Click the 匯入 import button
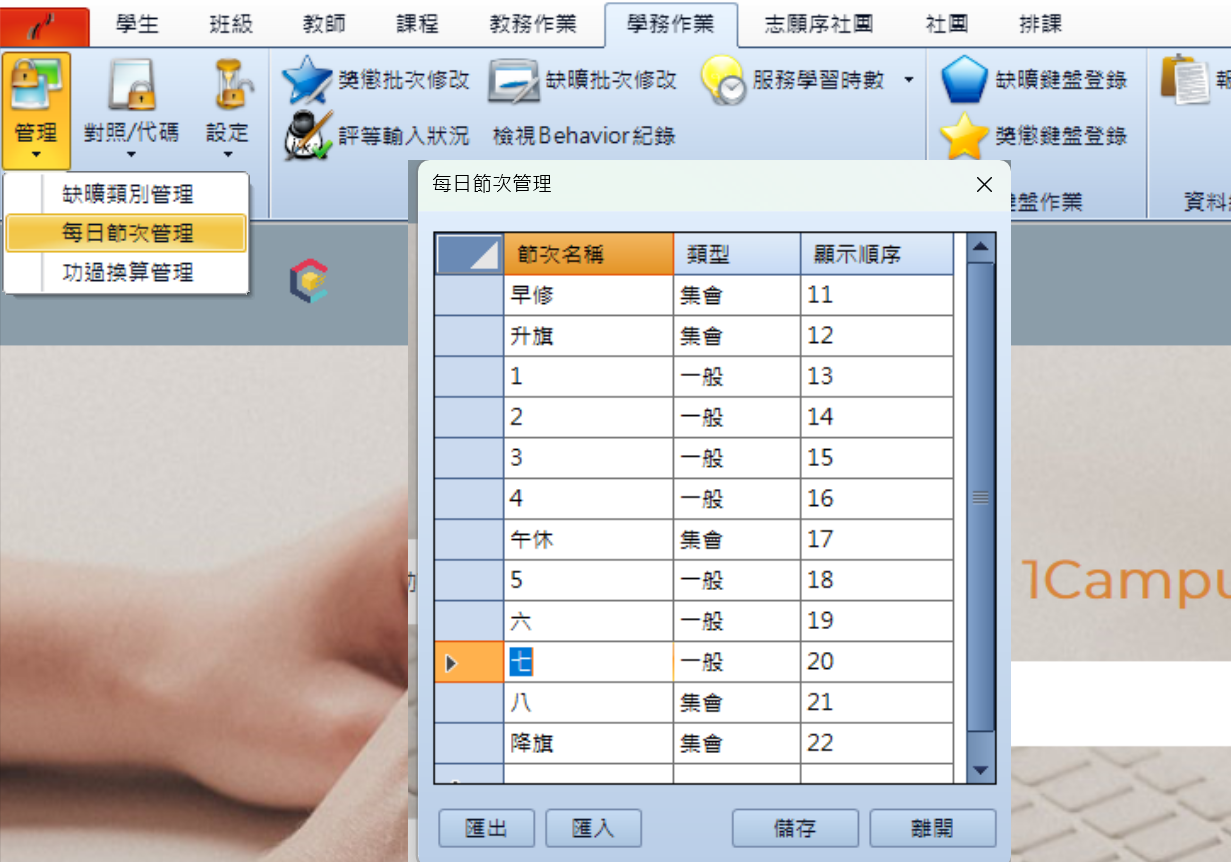The height and width of the screenshot is (862, 1231). click(x=593, y=828)
